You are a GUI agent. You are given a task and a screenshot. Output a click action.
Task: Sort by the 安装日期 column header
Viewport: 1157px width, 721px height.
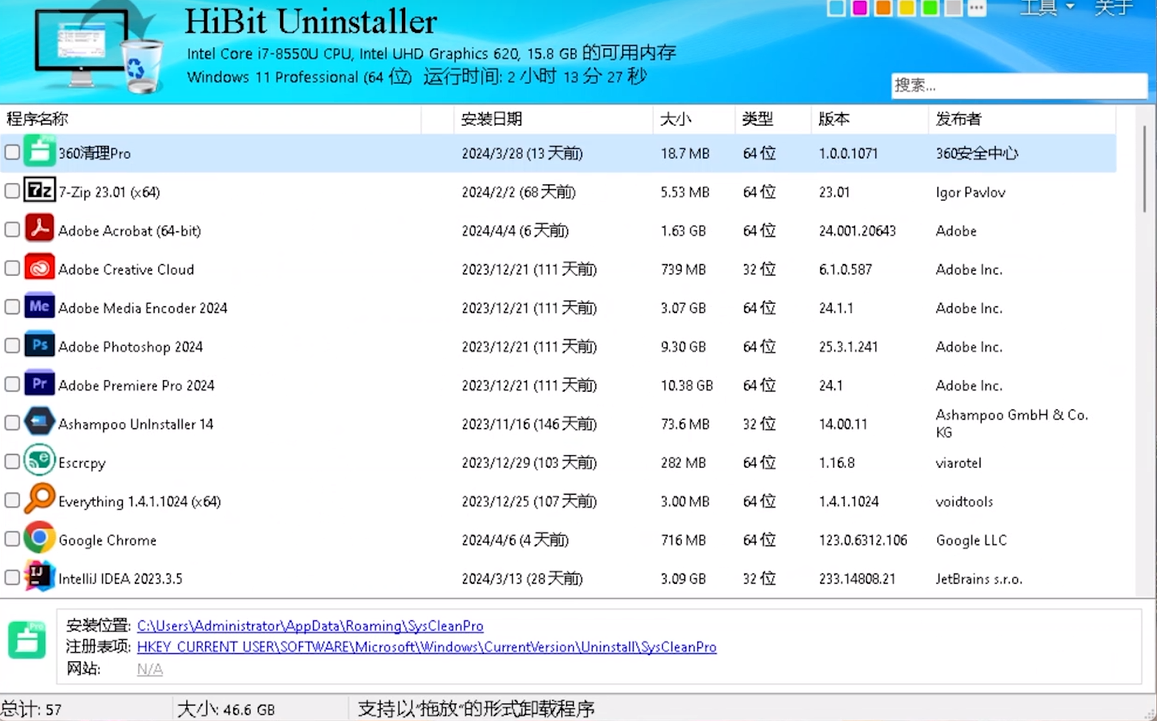[x=553, y=119]
